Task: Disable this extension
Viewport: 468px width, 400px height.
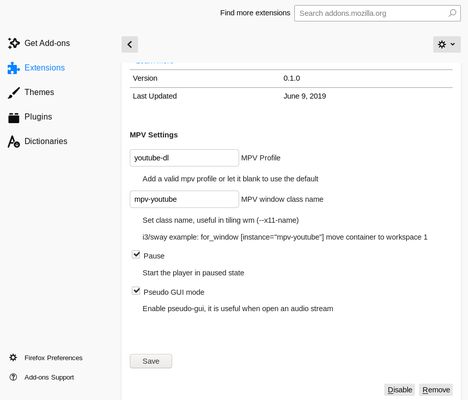Action: [400, 390]
